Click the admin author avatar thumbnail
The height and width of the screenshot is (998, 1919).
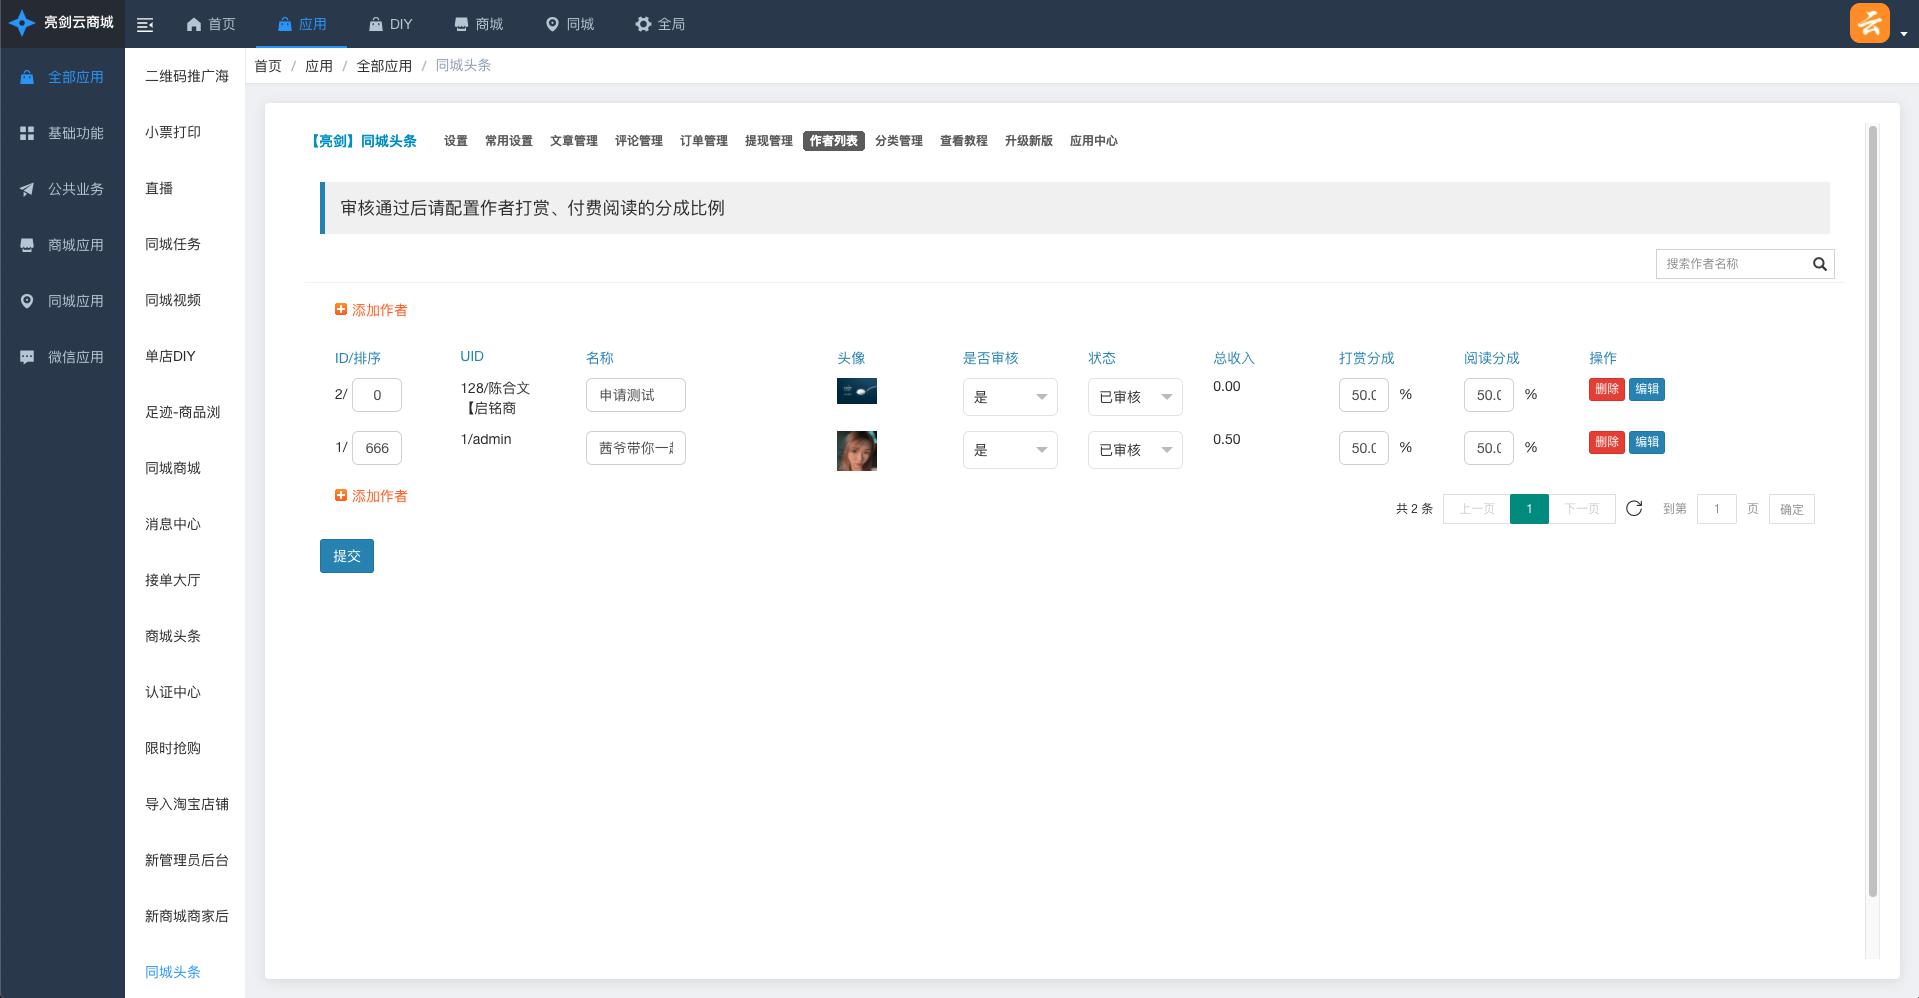tap(856, 451)
